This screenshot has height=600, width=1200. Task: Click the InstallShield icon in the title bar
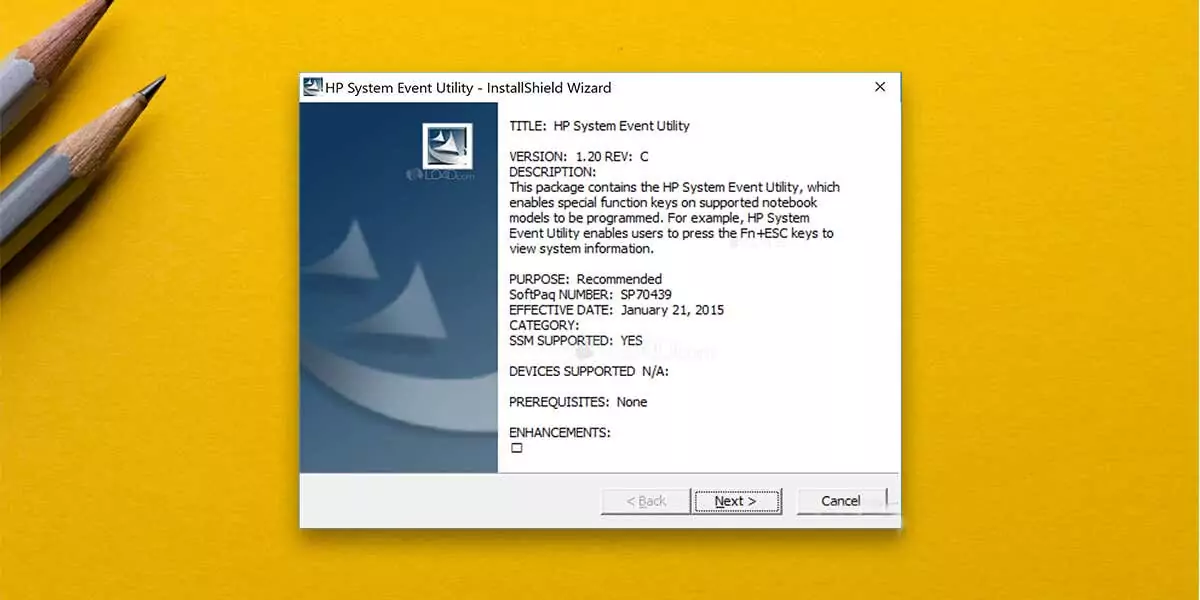click(313, 87)
